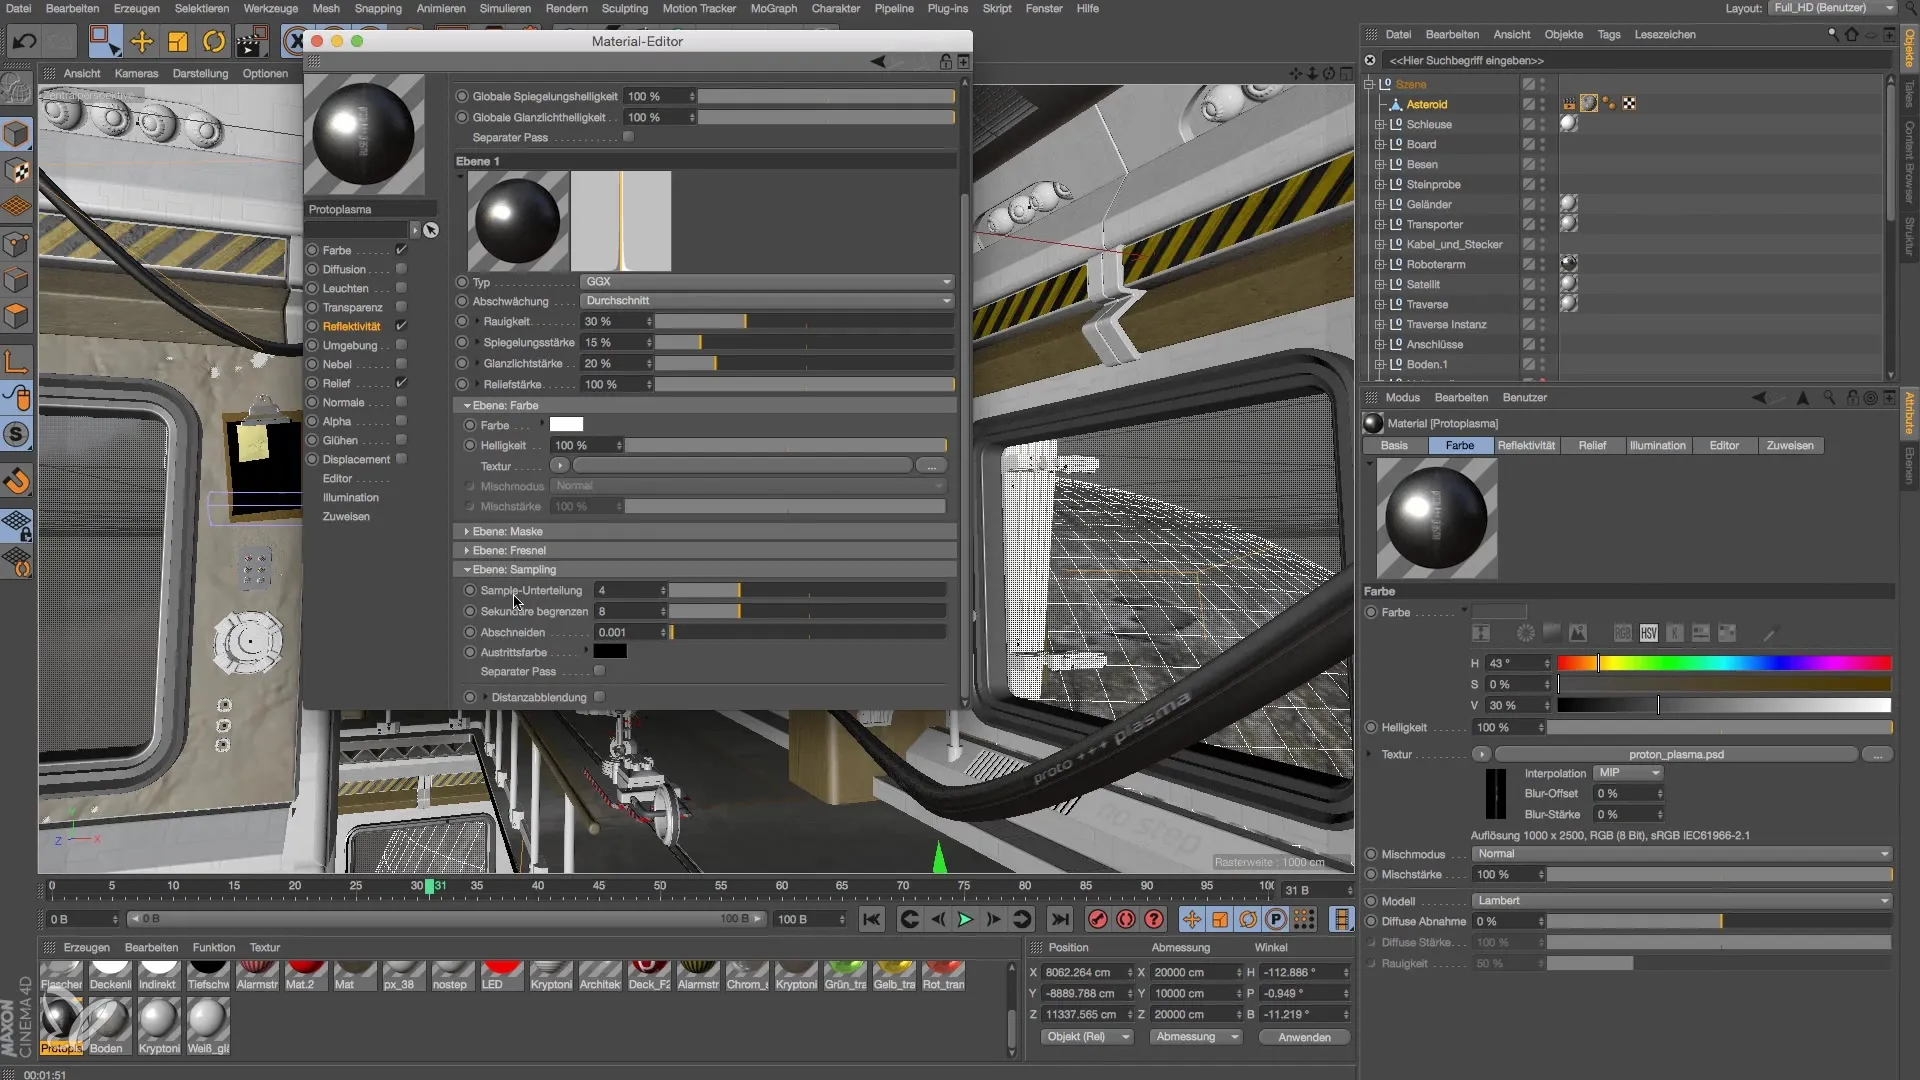1920x1080 pixels.
Task: Toggle autokeying icon
Action: [x=1126, y=919]
